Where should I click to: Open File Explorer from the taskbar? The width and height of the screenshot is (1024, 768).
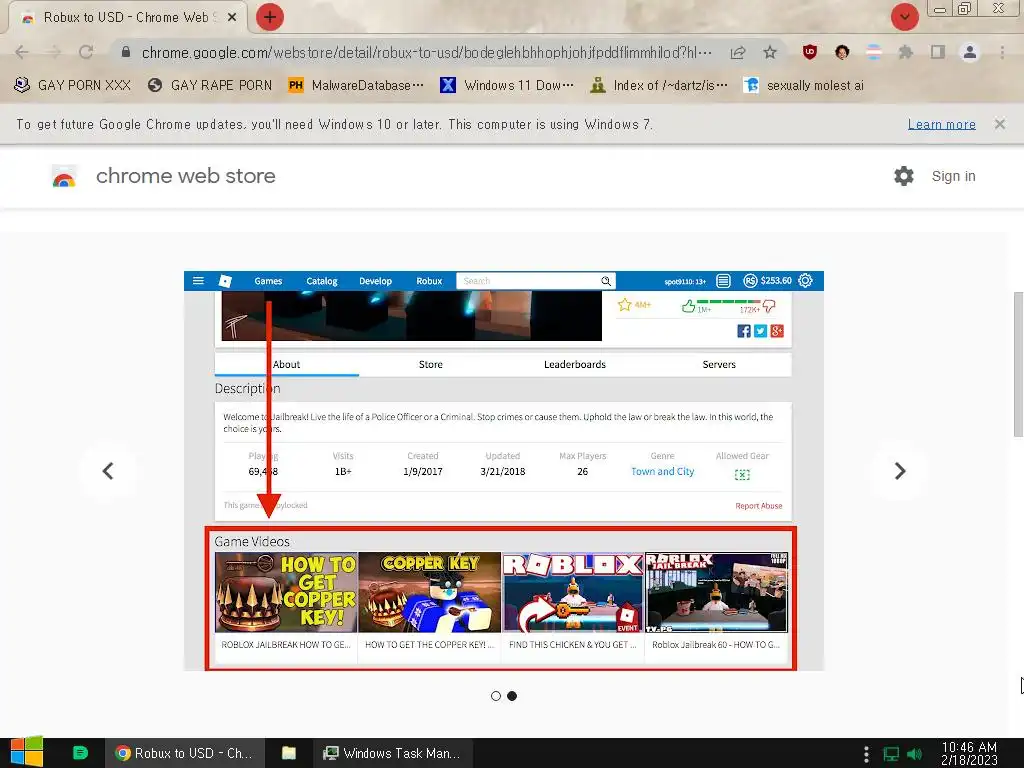(289, 753)
